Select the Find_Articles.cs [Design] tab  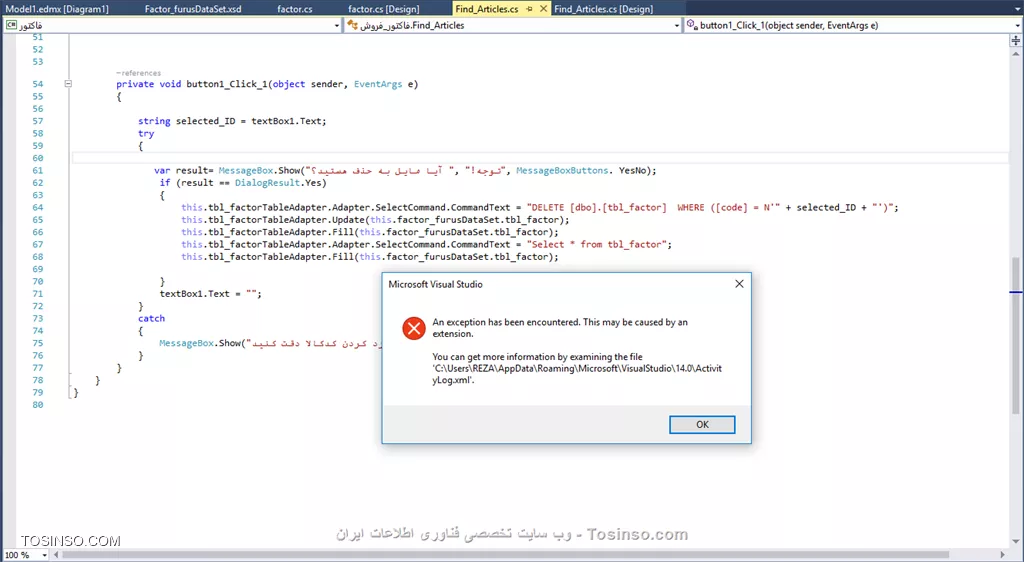tap(603, 8)
